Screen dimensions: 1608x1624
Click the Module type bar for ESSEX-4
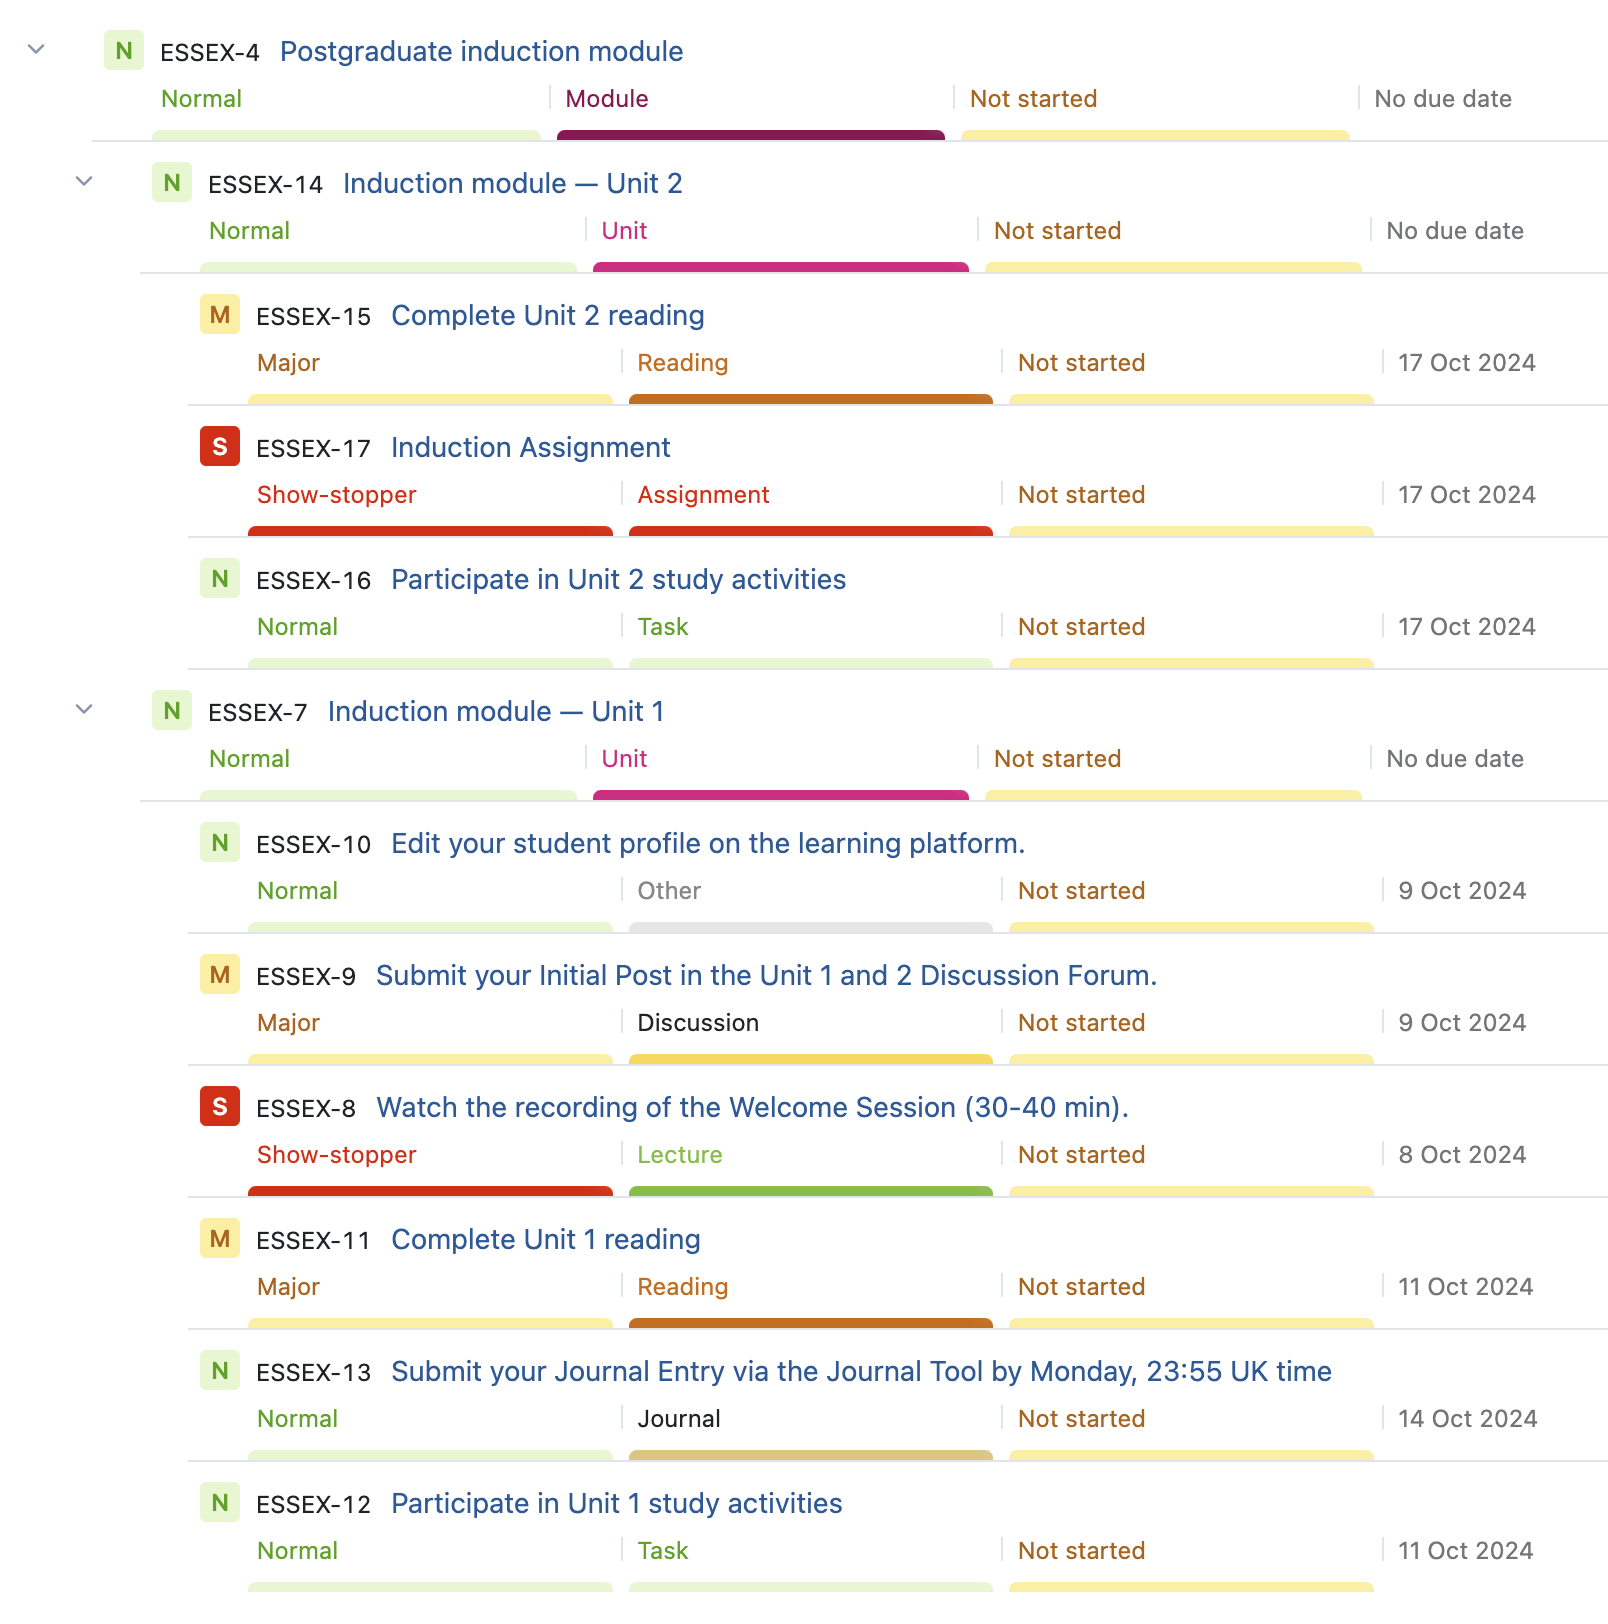point(750,135)
